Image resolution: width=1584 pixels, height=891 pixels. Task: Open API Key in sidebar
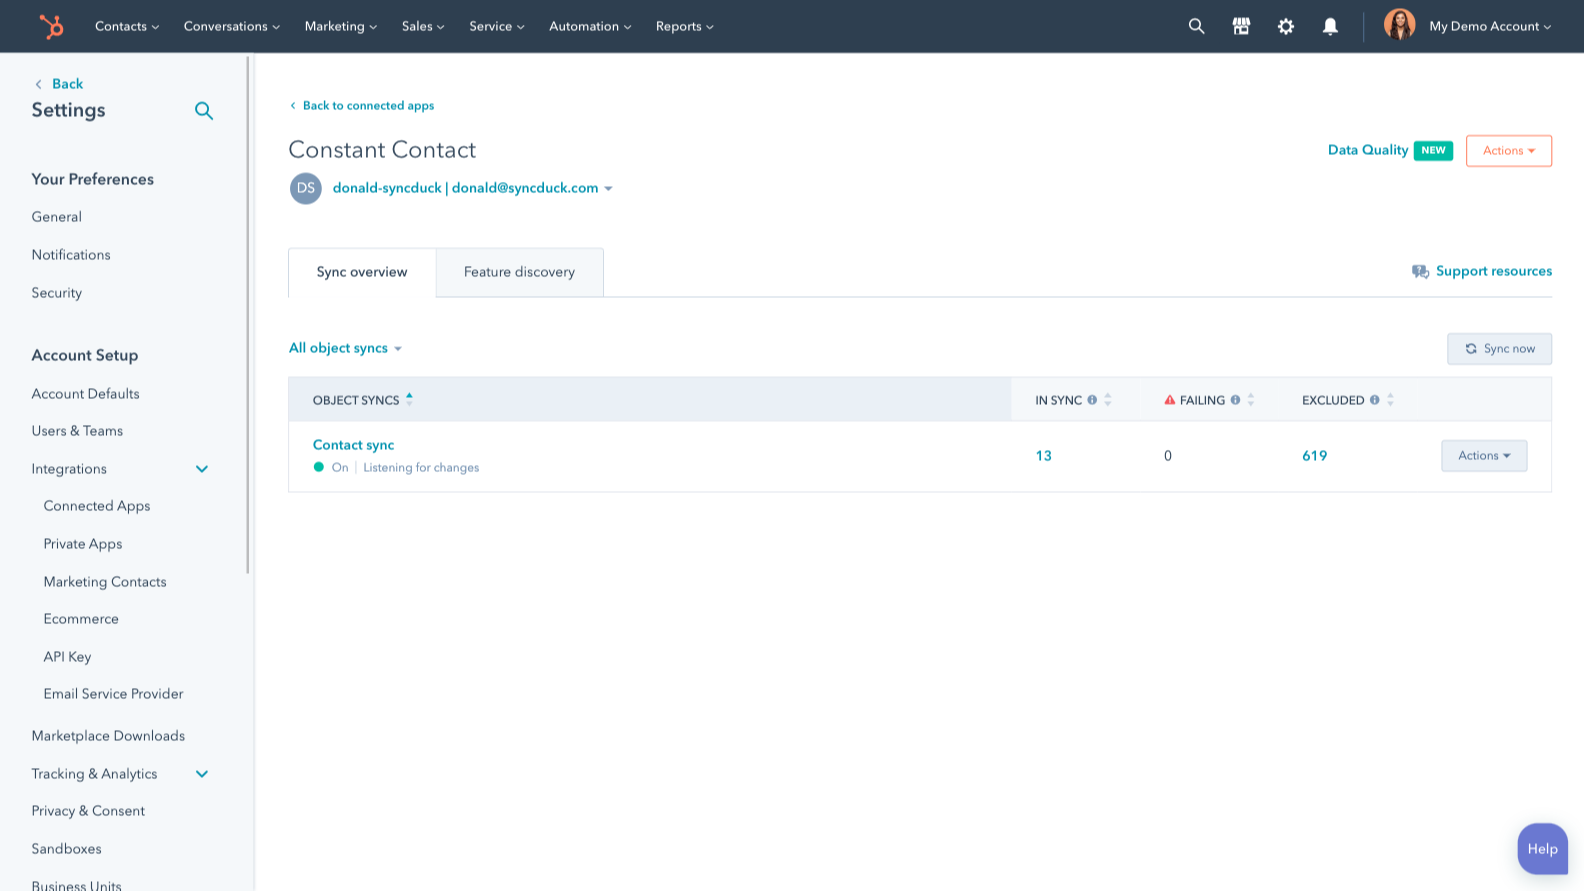tap(67, 657)
